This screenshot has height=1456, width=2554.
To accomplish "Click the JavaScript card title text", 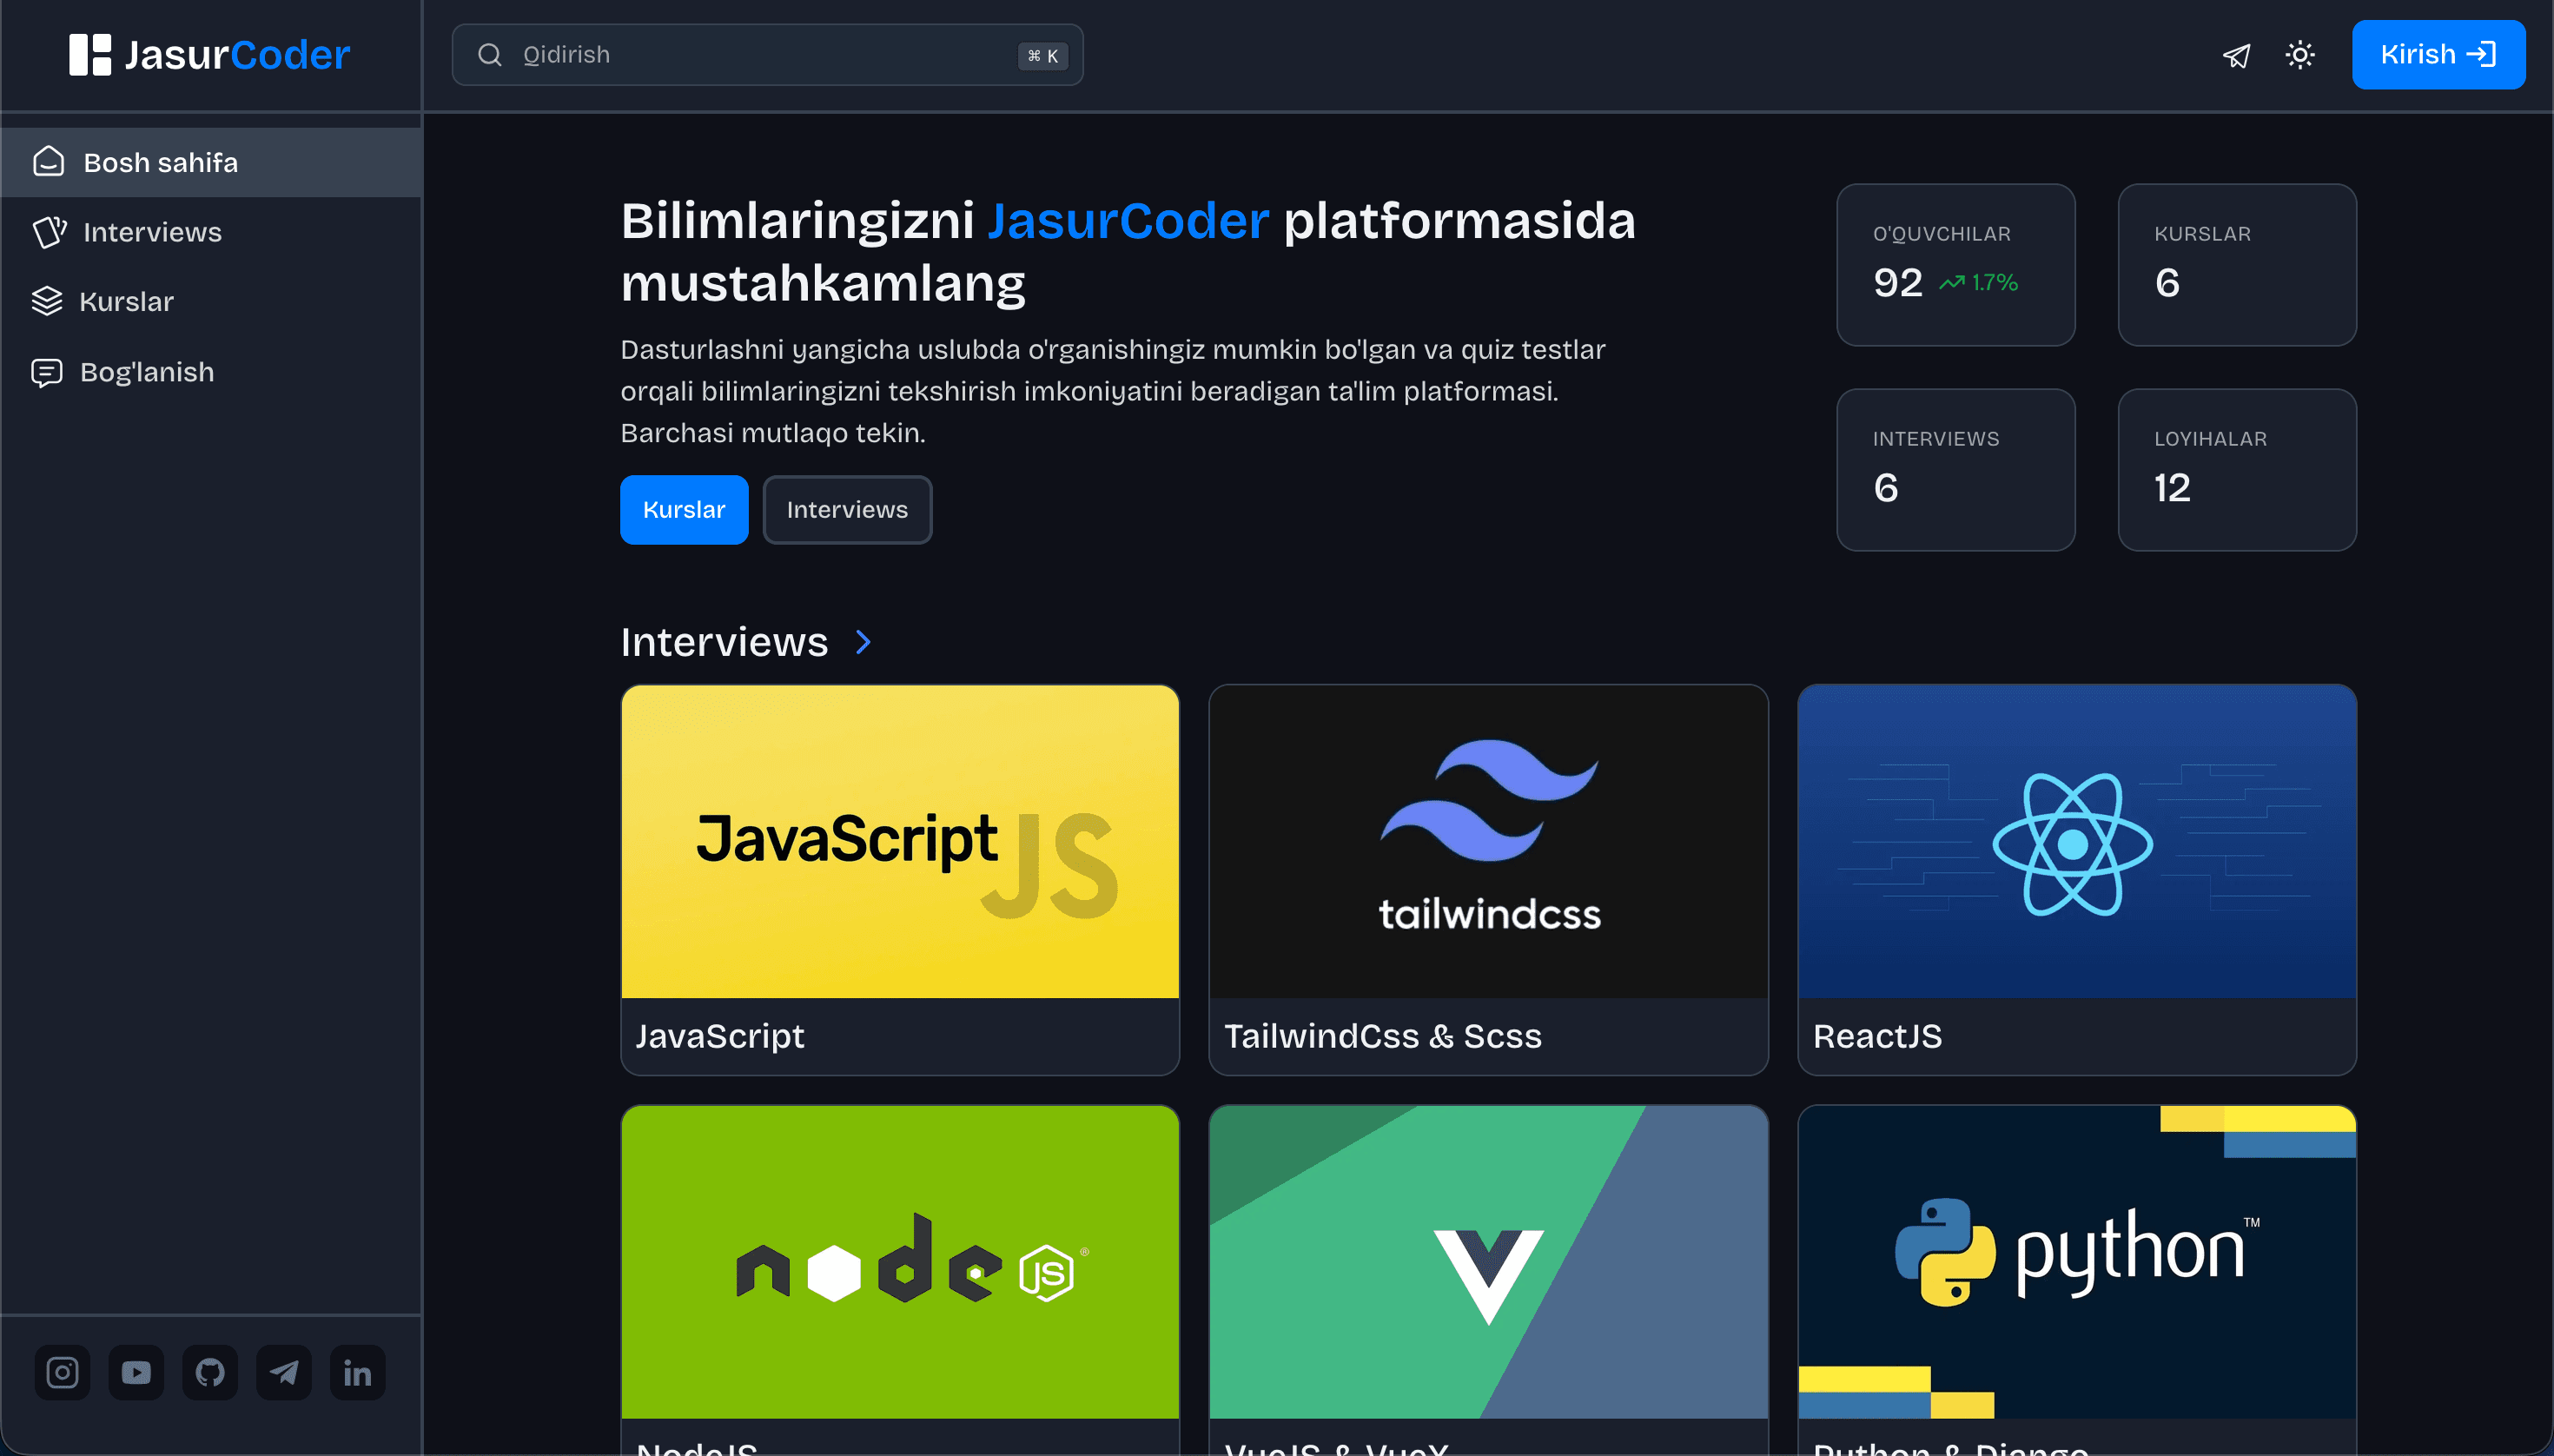I will [720, 1036].
